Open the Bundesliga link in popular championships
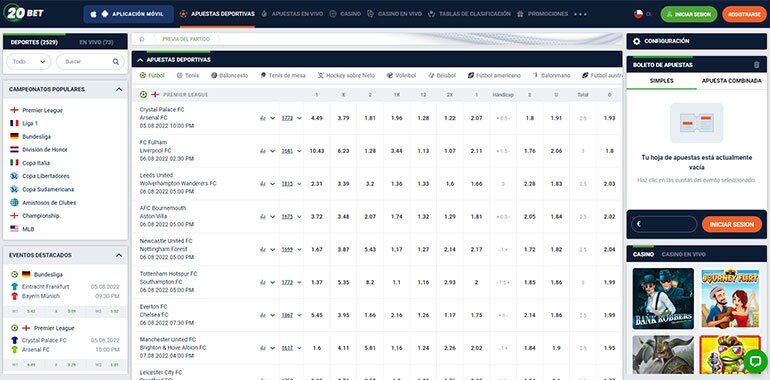The width and height of the screenshot is (770, 380). coord(36,136)
